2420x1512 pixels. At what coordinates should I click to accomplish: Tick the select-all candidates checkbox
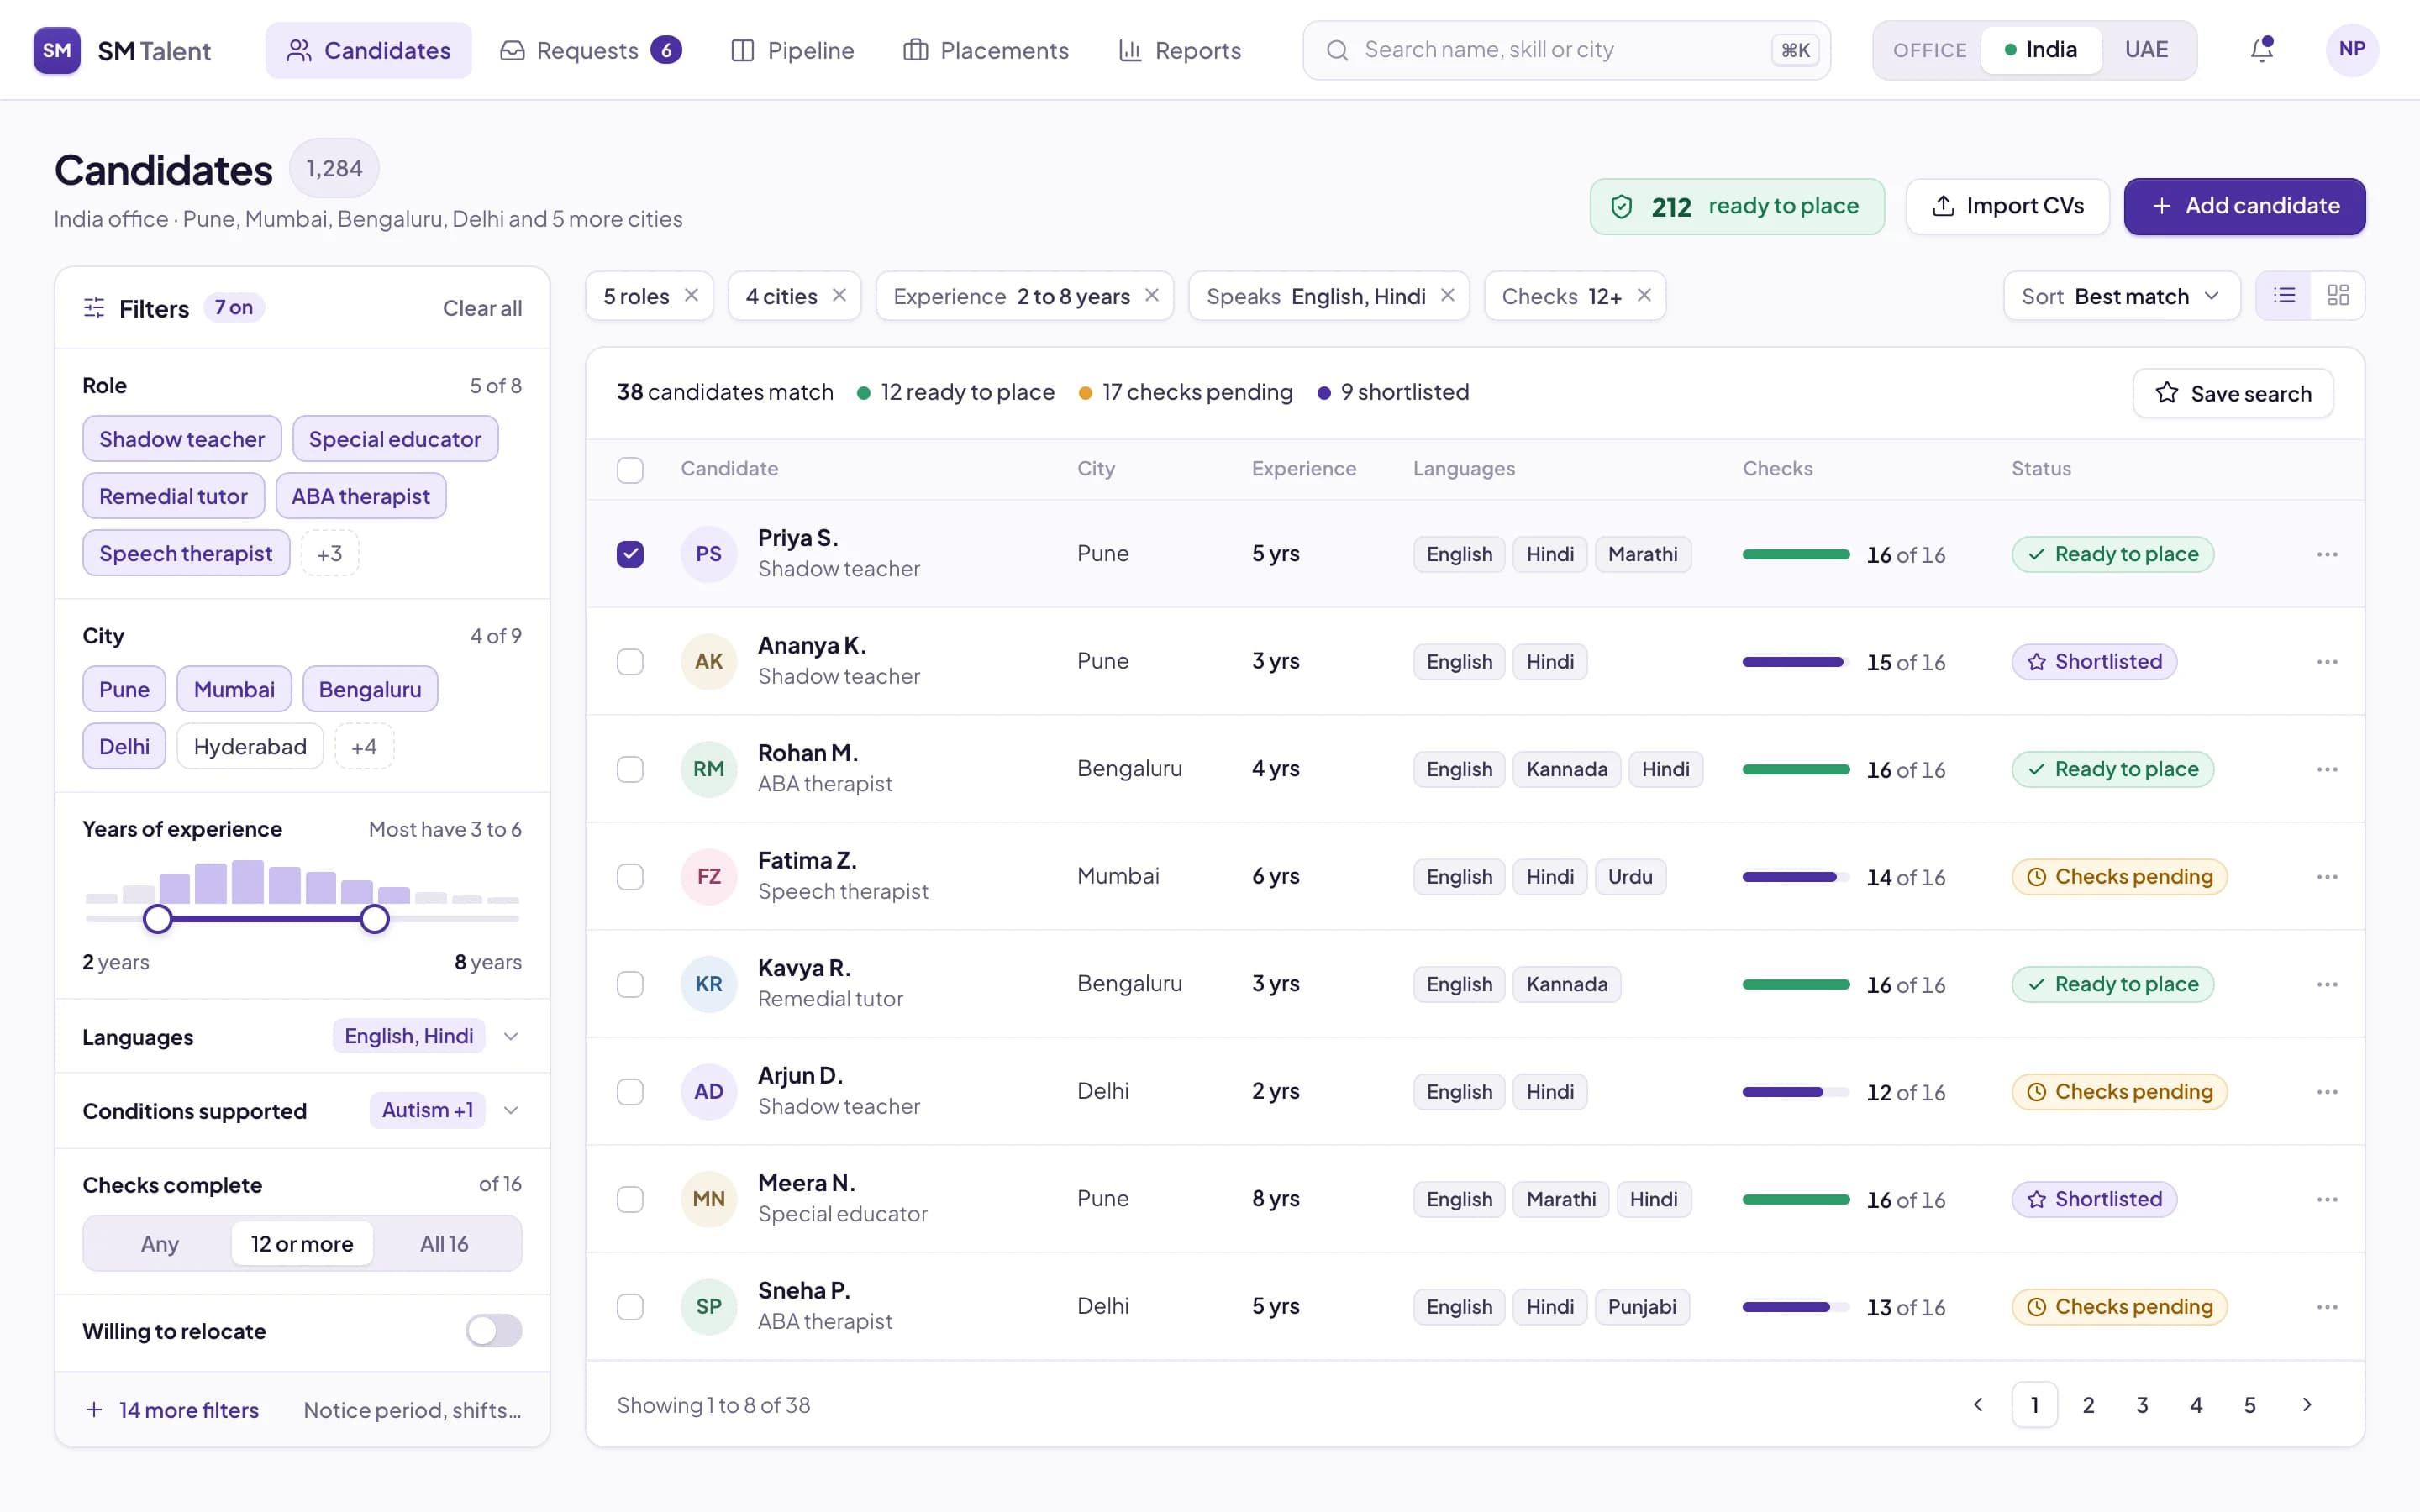[630, 470]
